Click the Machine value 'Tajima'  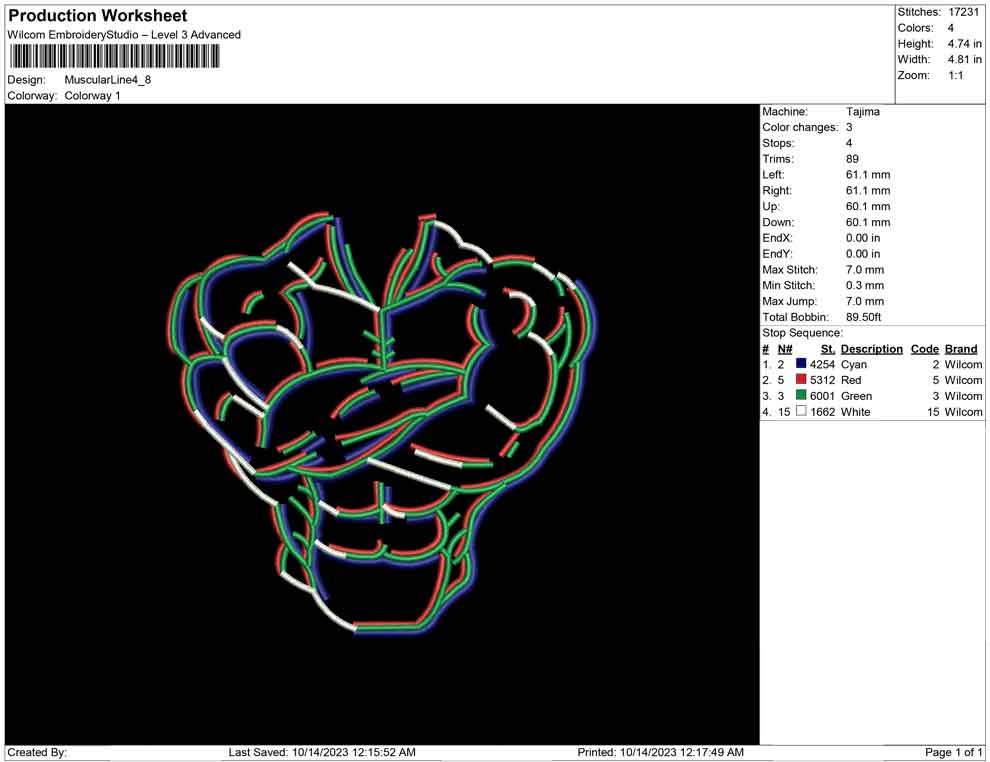pos(862,112)
